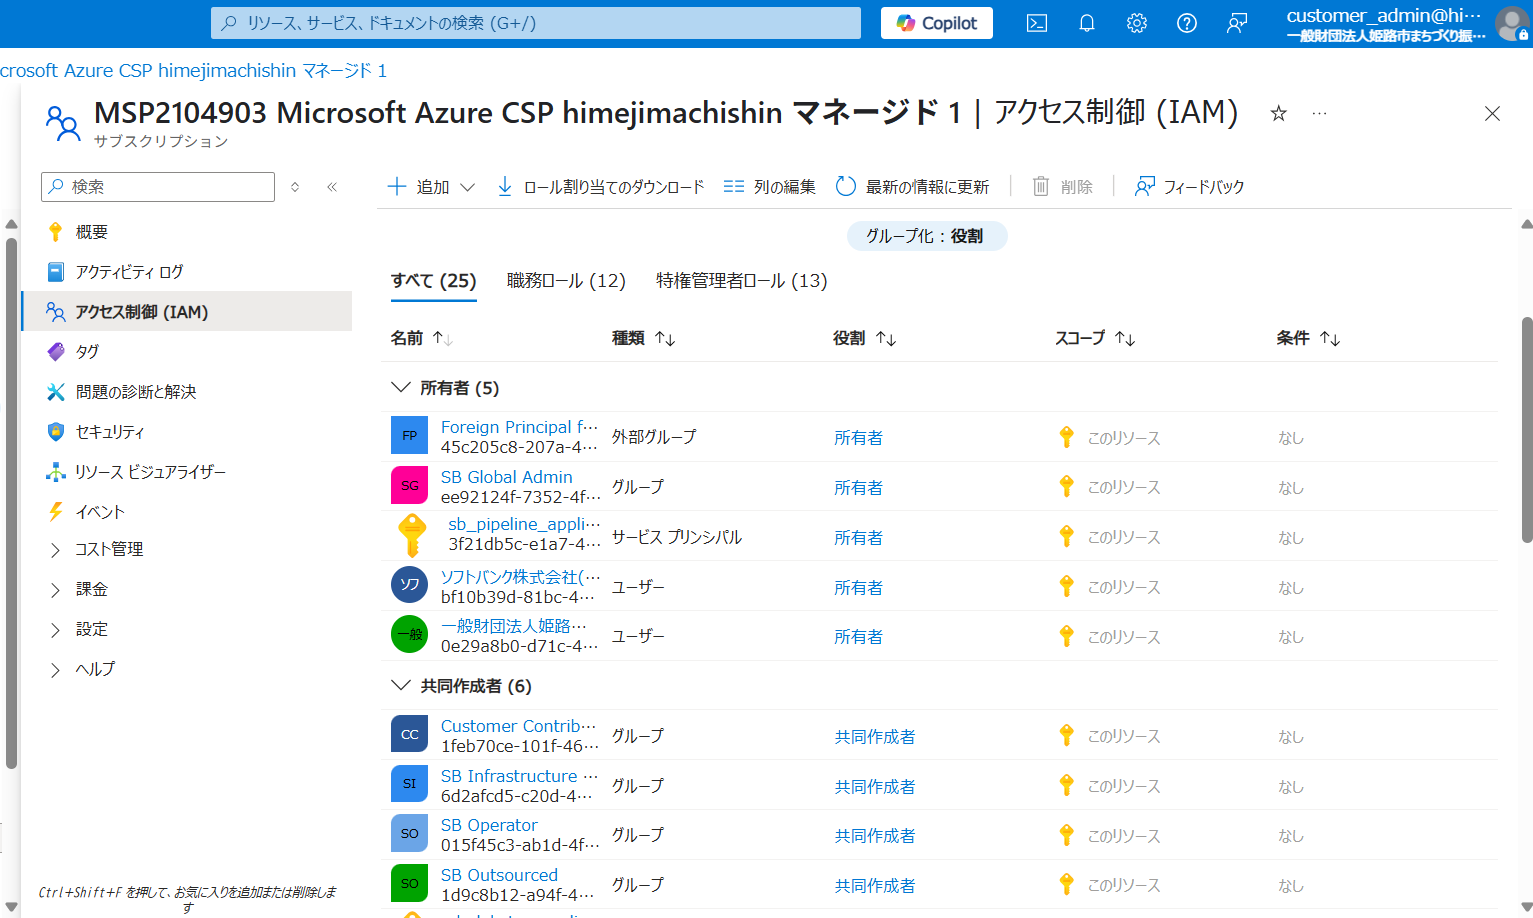Screen dimensions: 1533x918
Task: Switch to 特権管理者ロール (13) tab
Action: (x=742, y=281)
